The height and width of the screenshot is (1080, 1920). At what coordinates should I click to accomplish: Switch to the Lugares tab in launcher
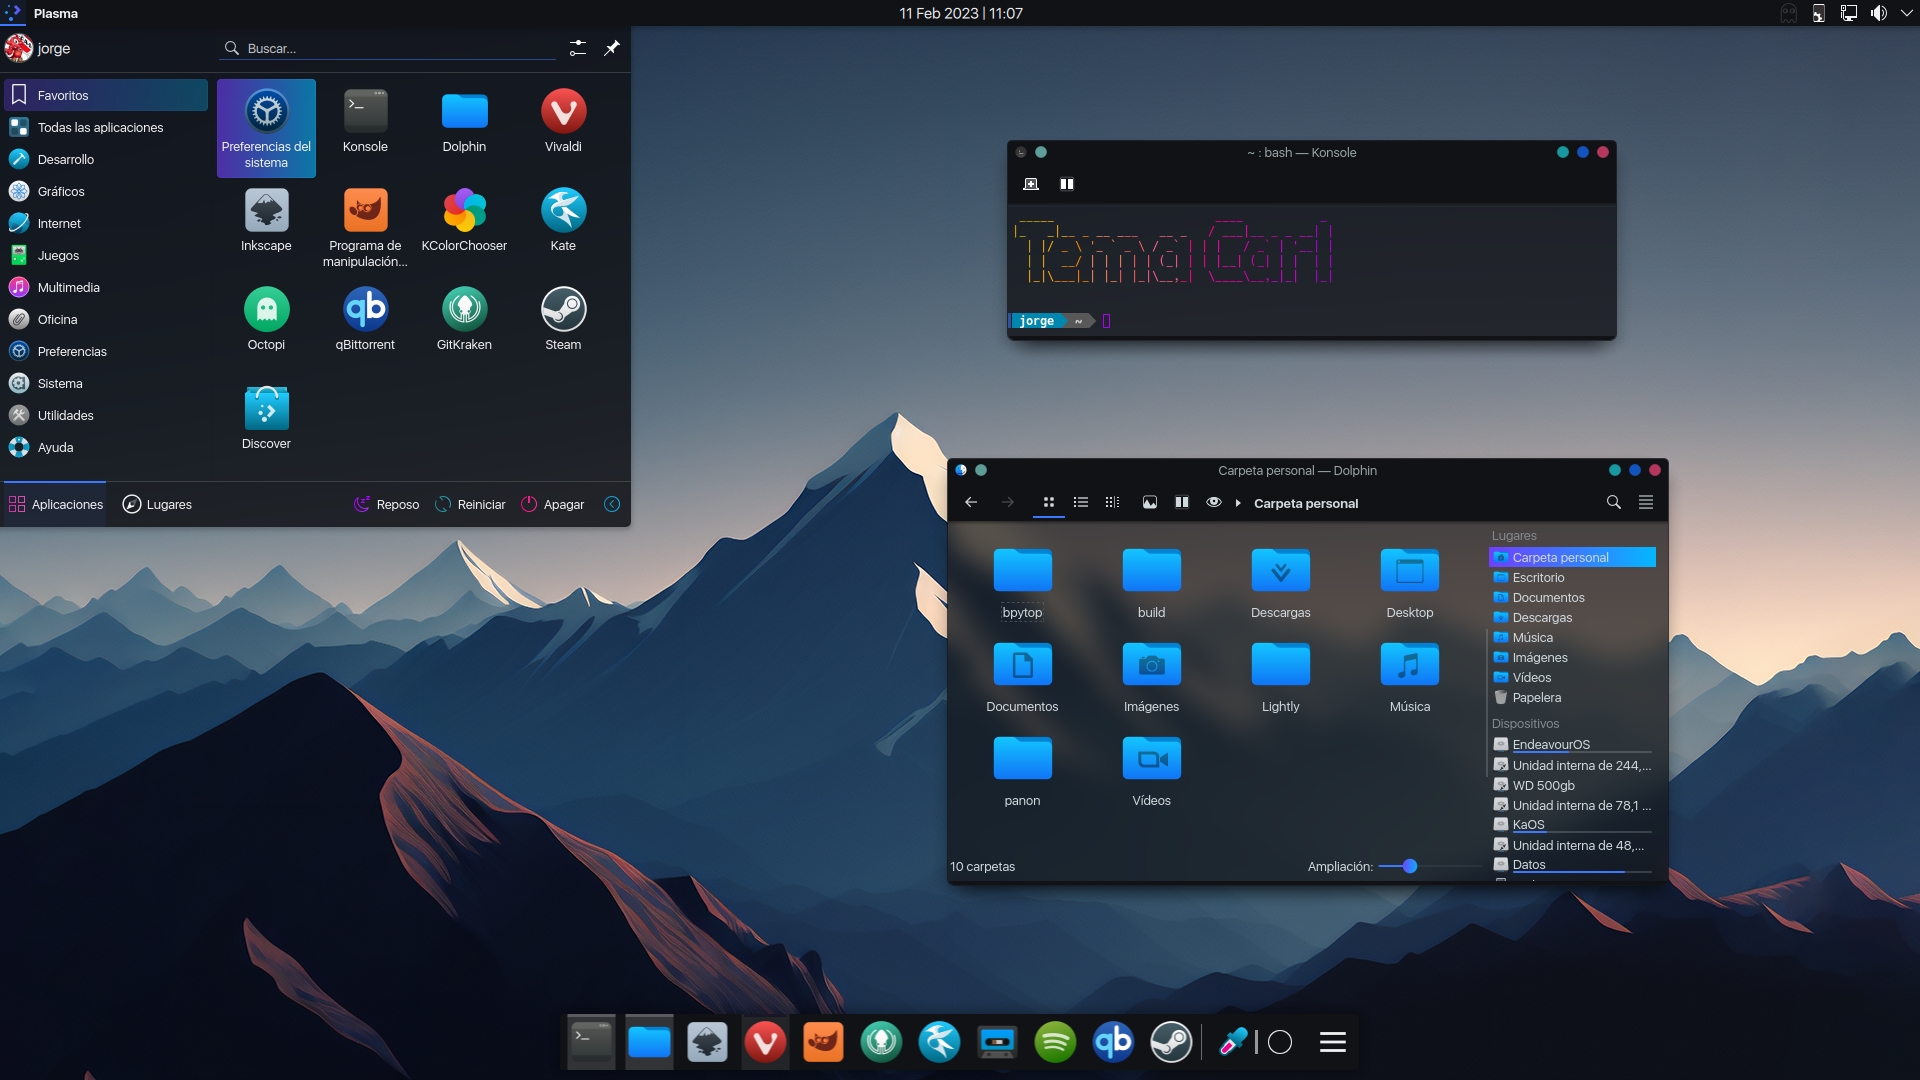pos(157,504)
